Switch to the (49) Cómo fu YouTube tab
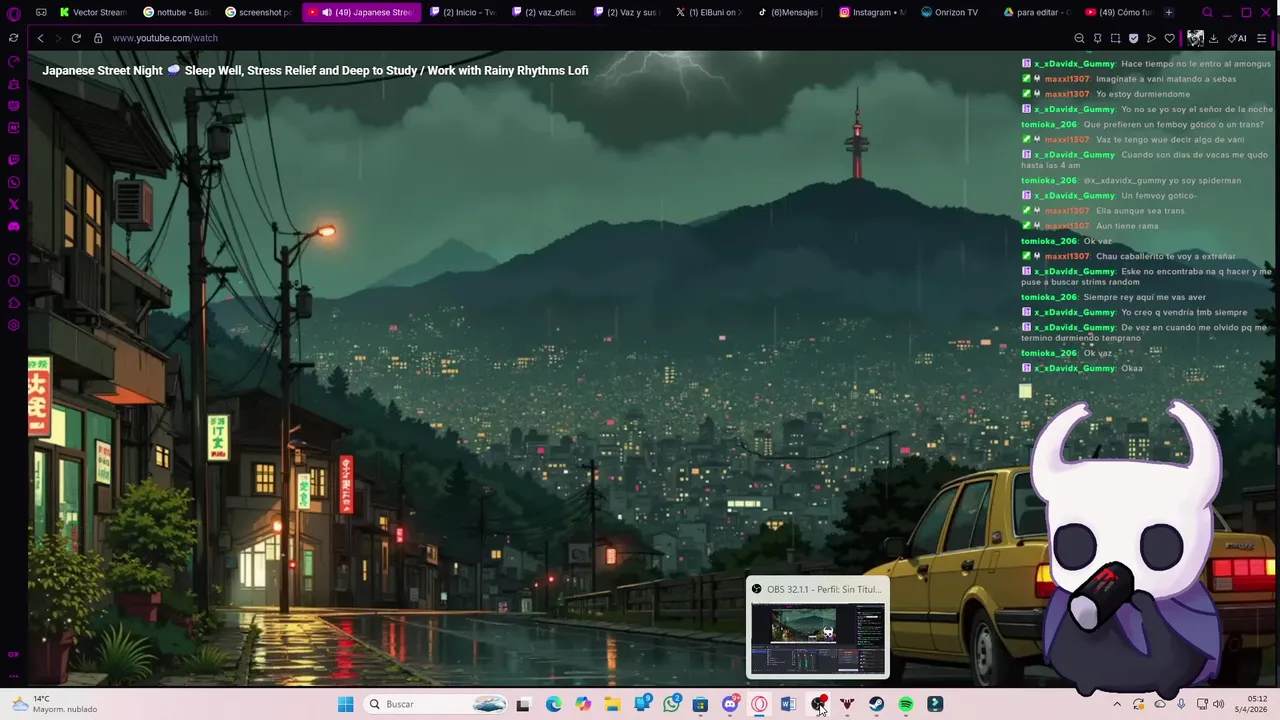This screenshot has height=720, width=1280. tap(1118, 12)
